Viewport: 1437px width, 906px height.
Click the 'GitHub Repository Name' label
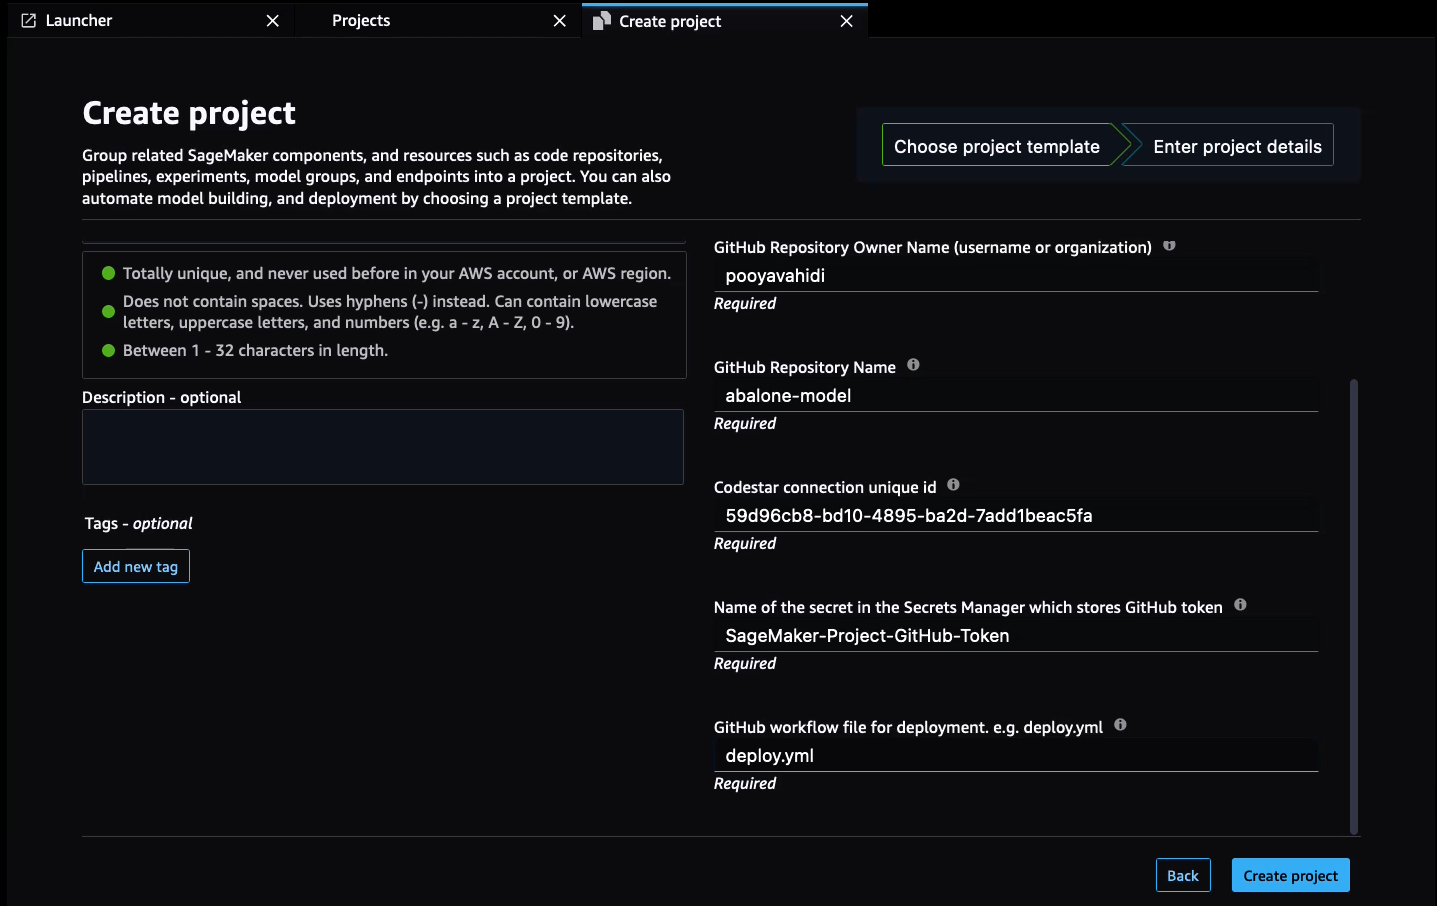805,367
